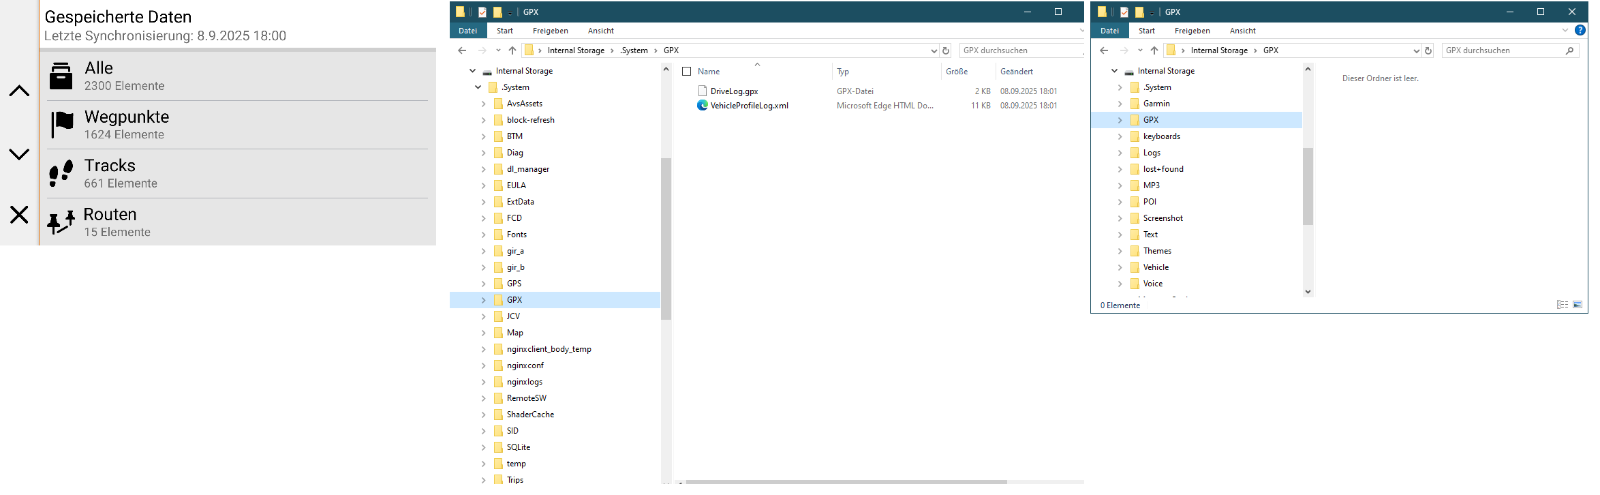Select the VehicleProfileLog.xml file

(749, 105)
